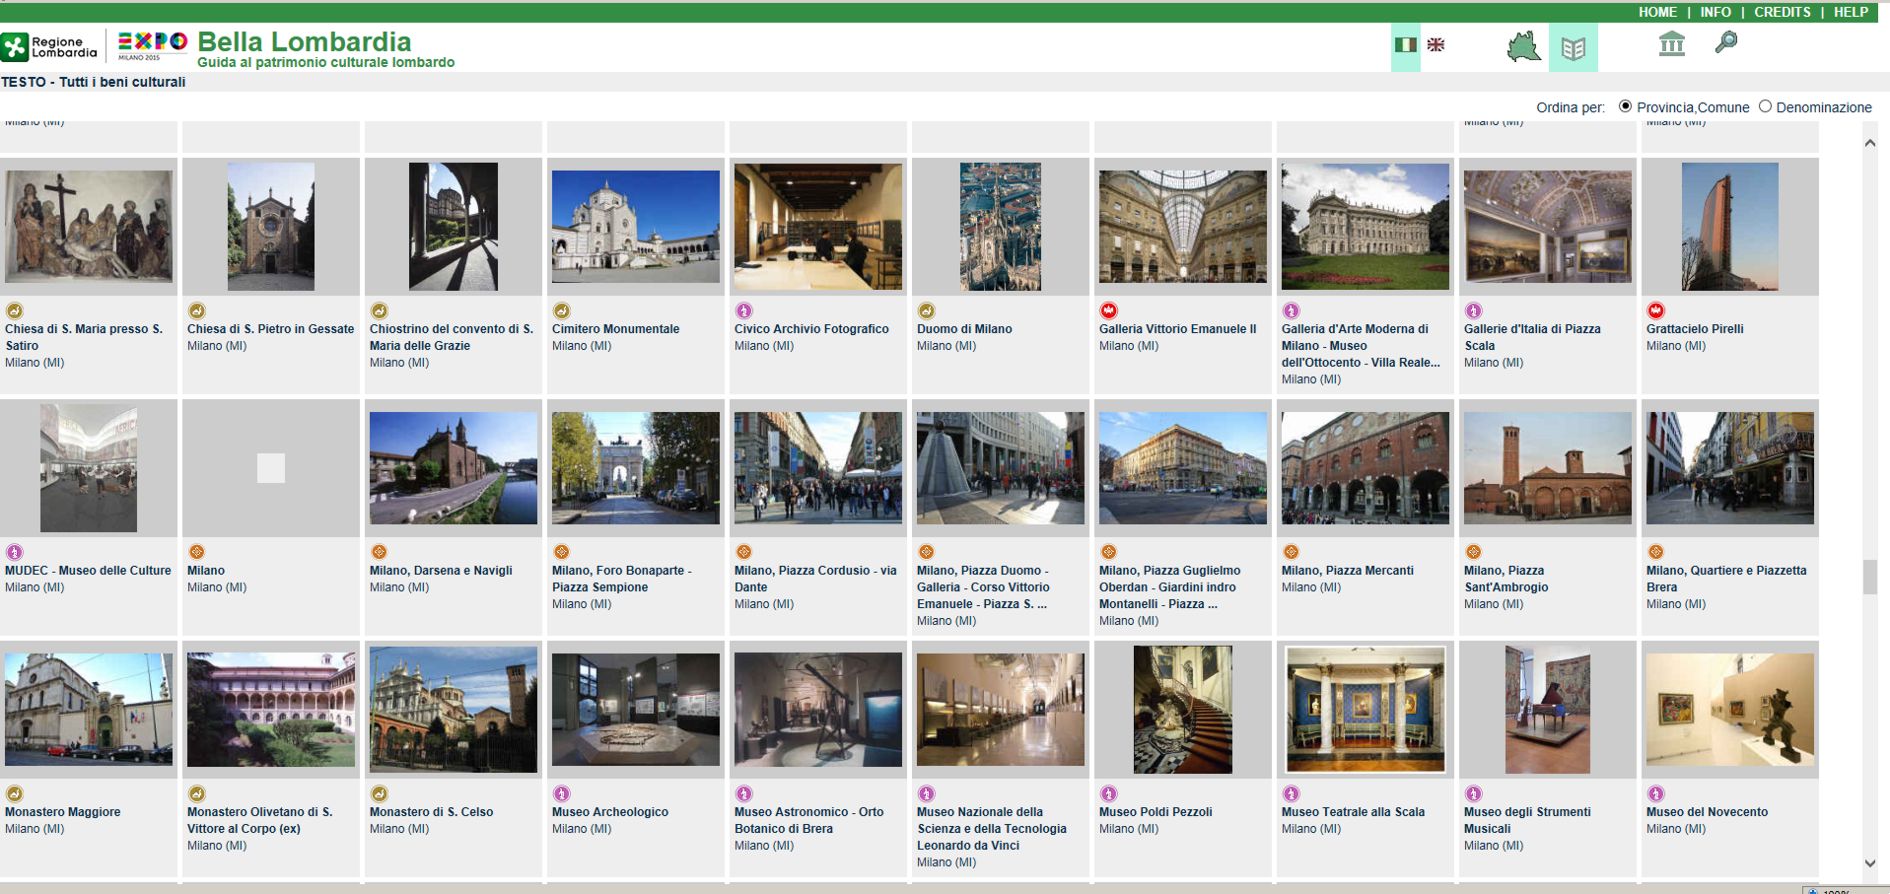
Task: Open the Lombardy map view icon
Action: point(1523,47)
